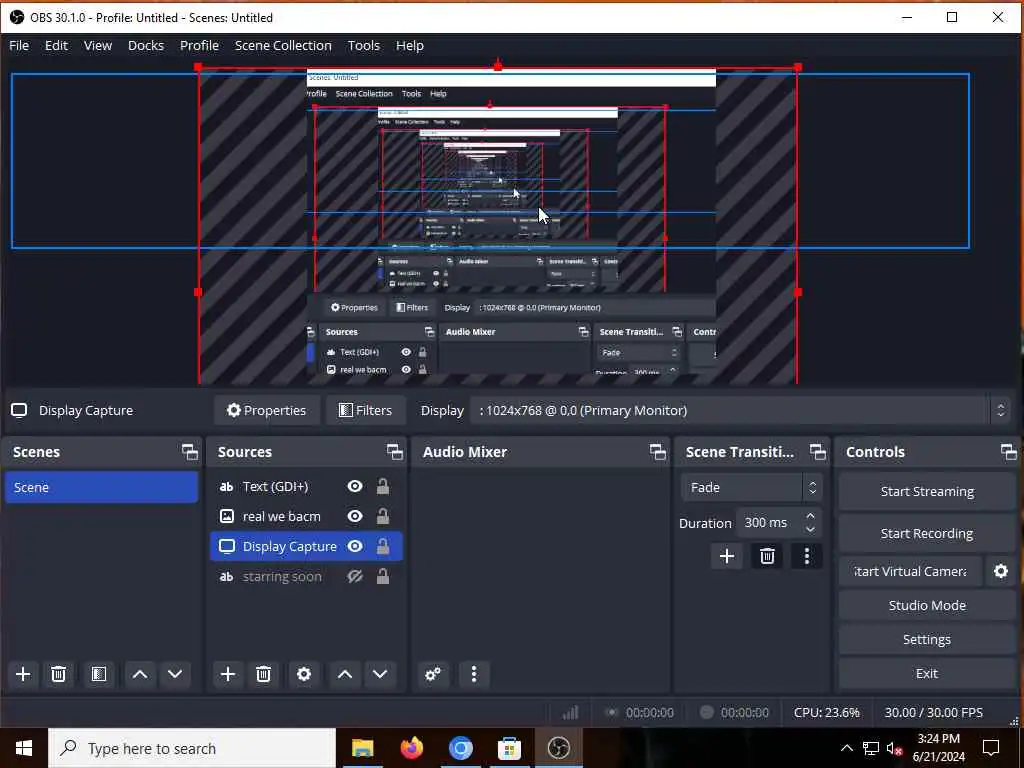Screen dimensions: 1024x768
Task: Click Start Recording button
Action: click(x=927, y=534)
